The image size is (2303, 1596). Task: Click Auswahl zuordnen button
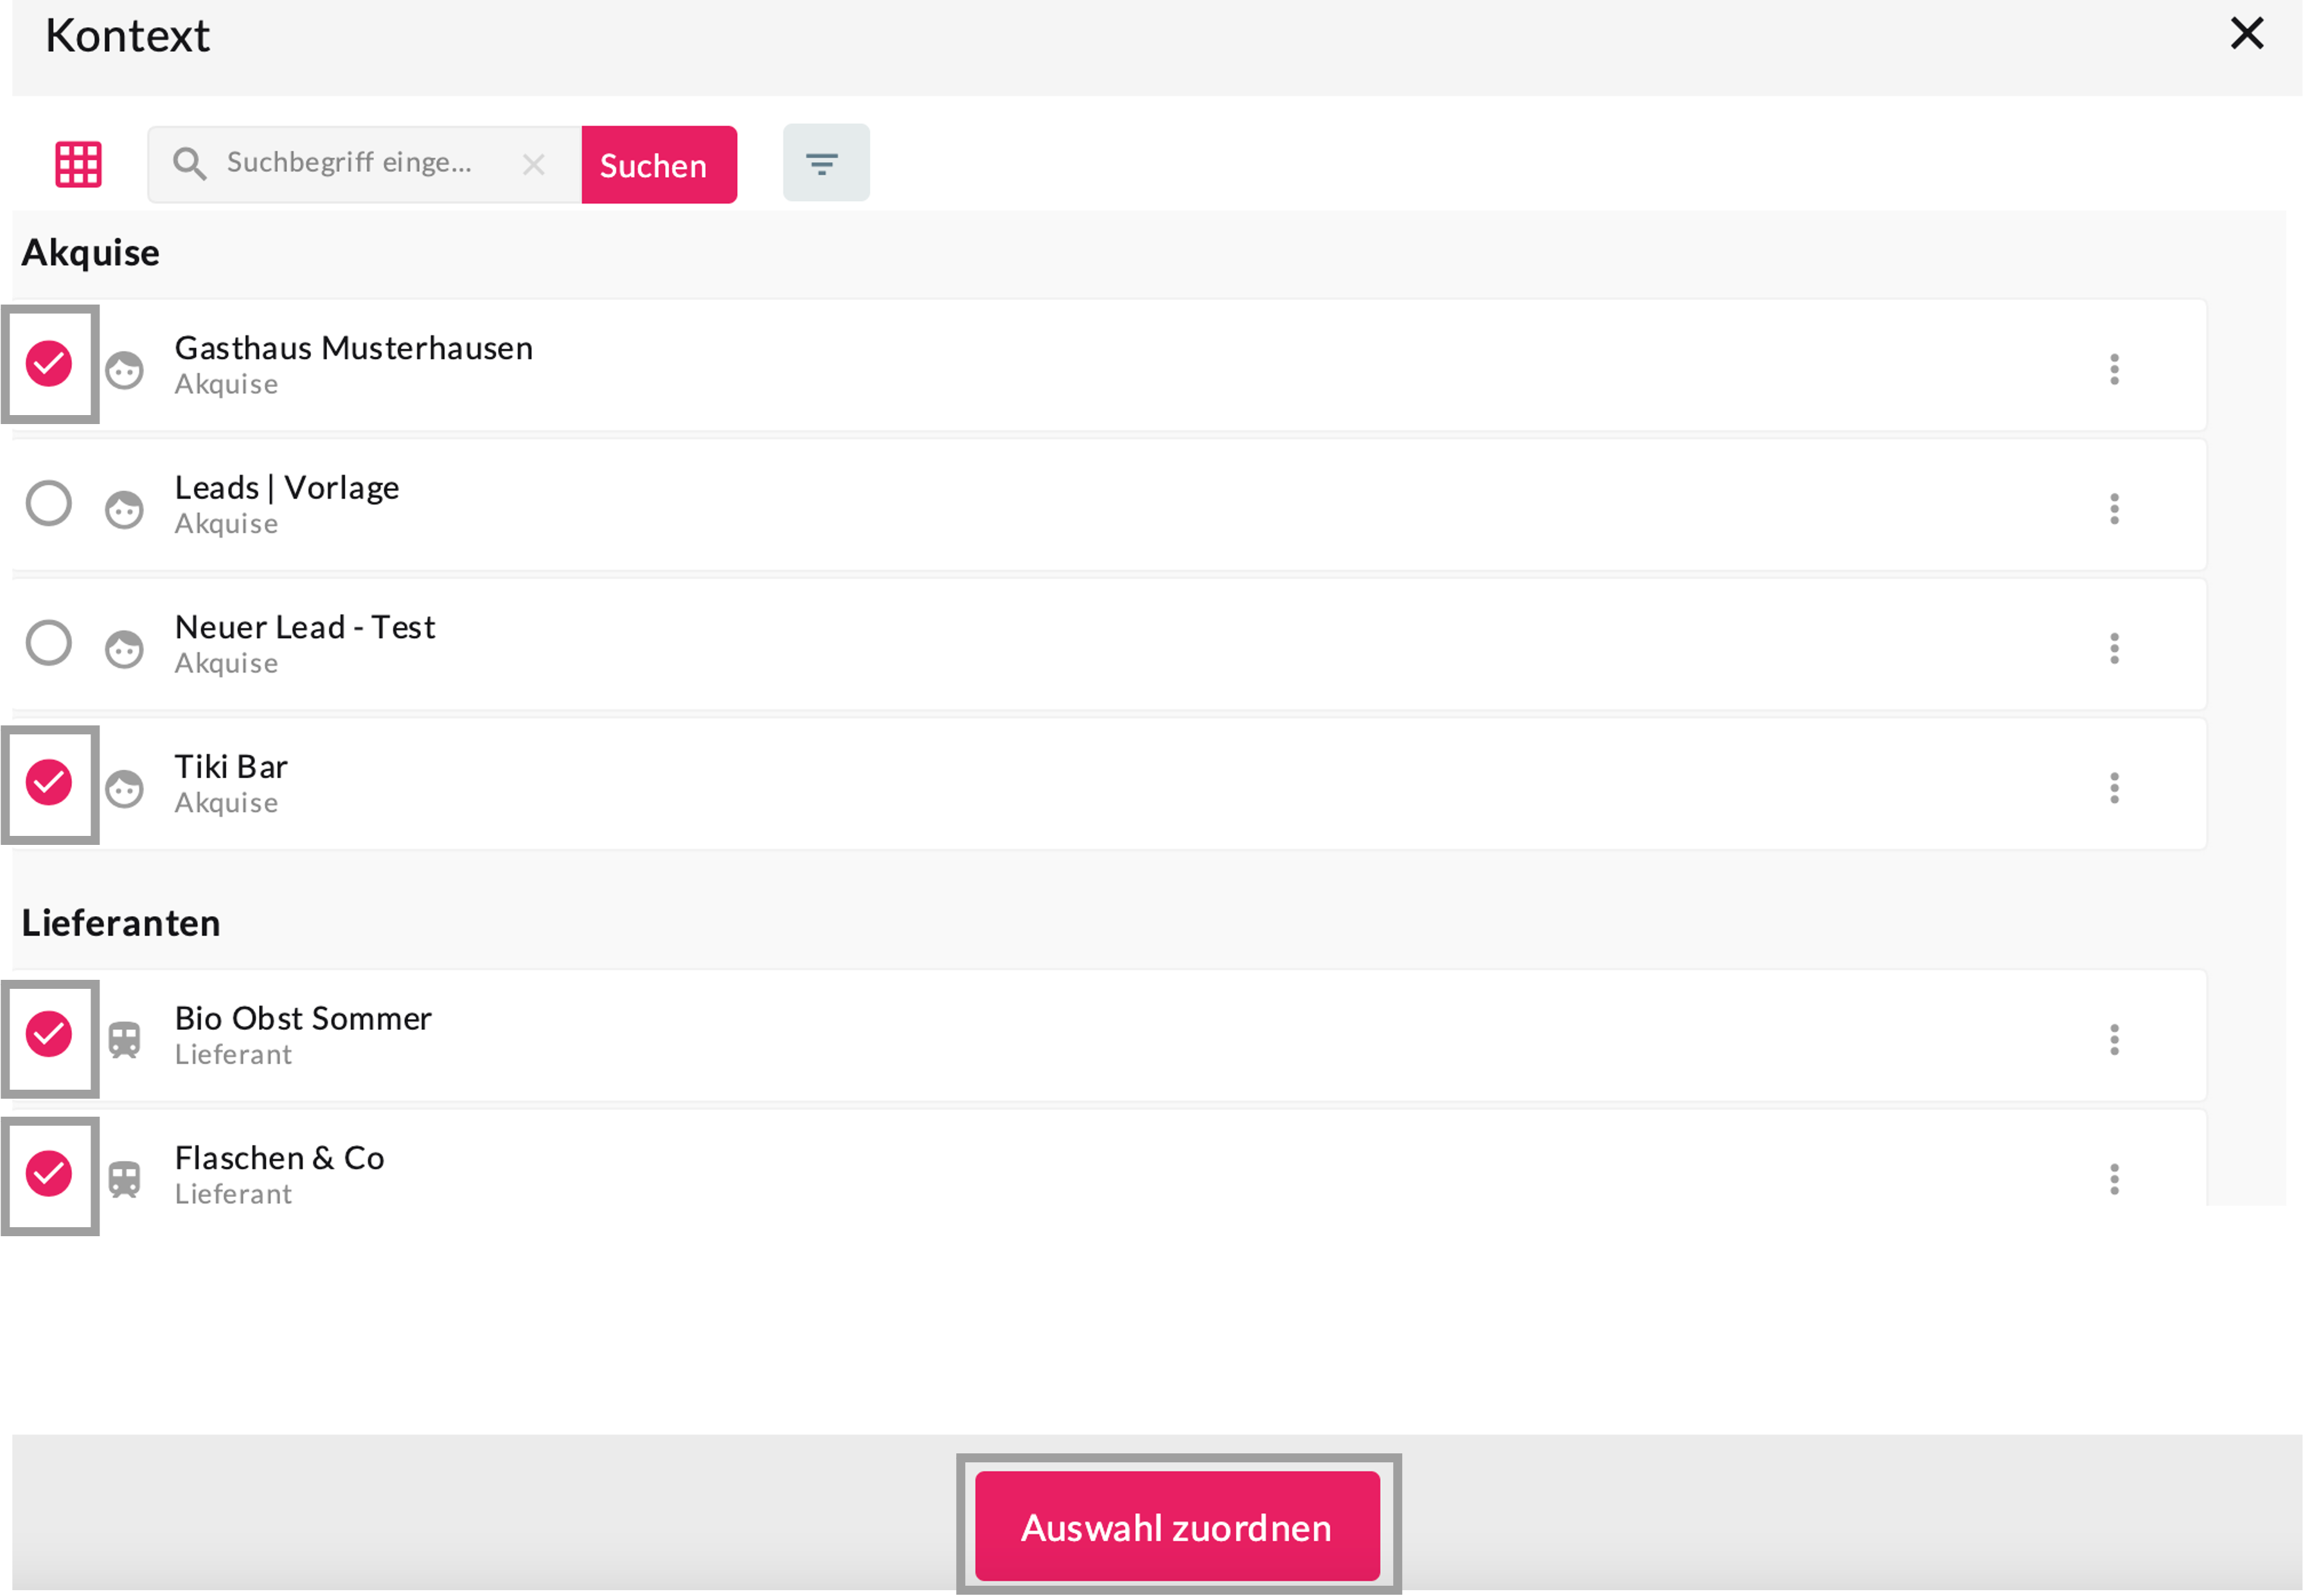point(1176,1526)
